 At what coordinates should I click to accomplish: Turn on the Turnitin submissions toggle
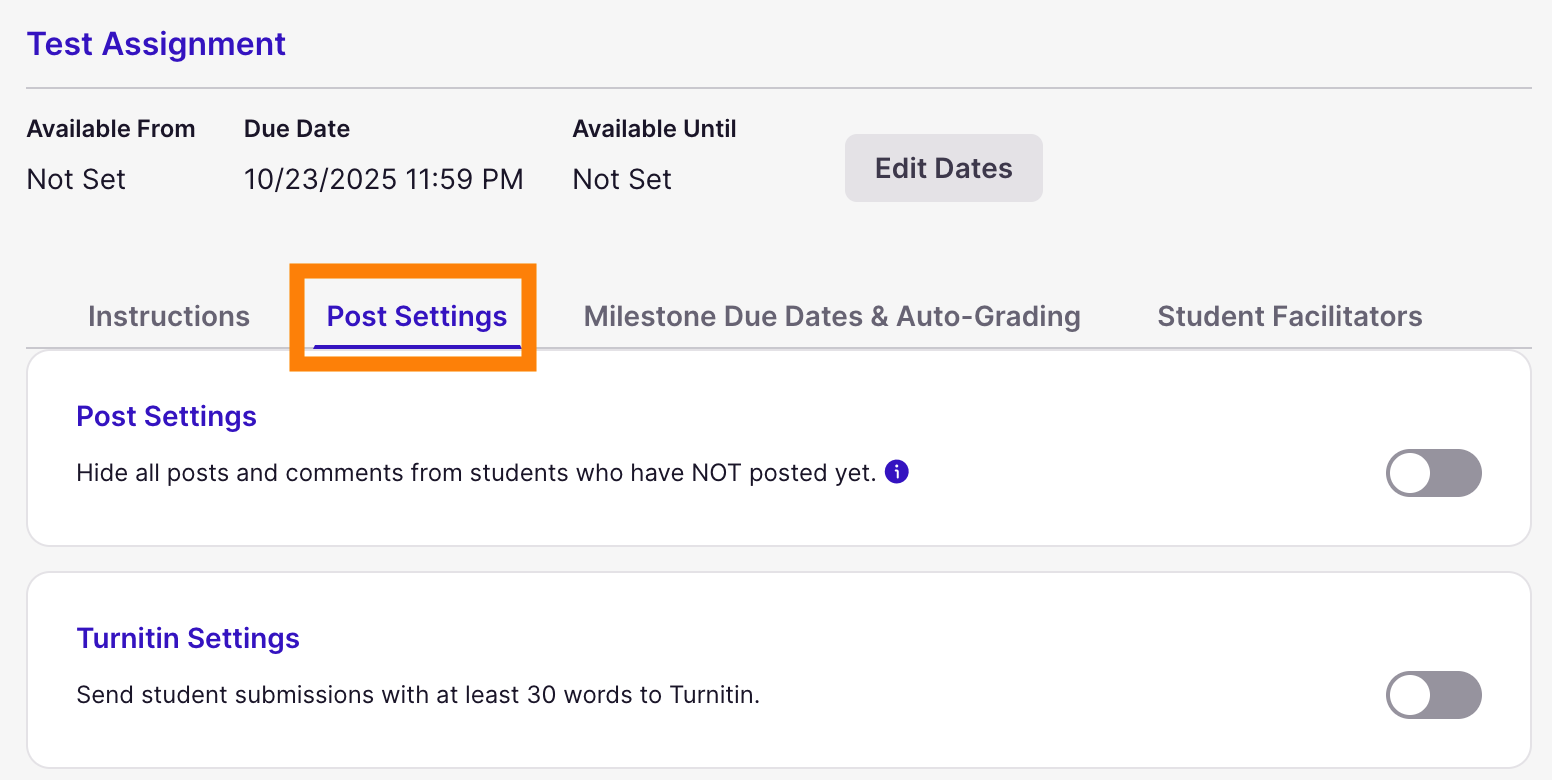(1433, 695)
